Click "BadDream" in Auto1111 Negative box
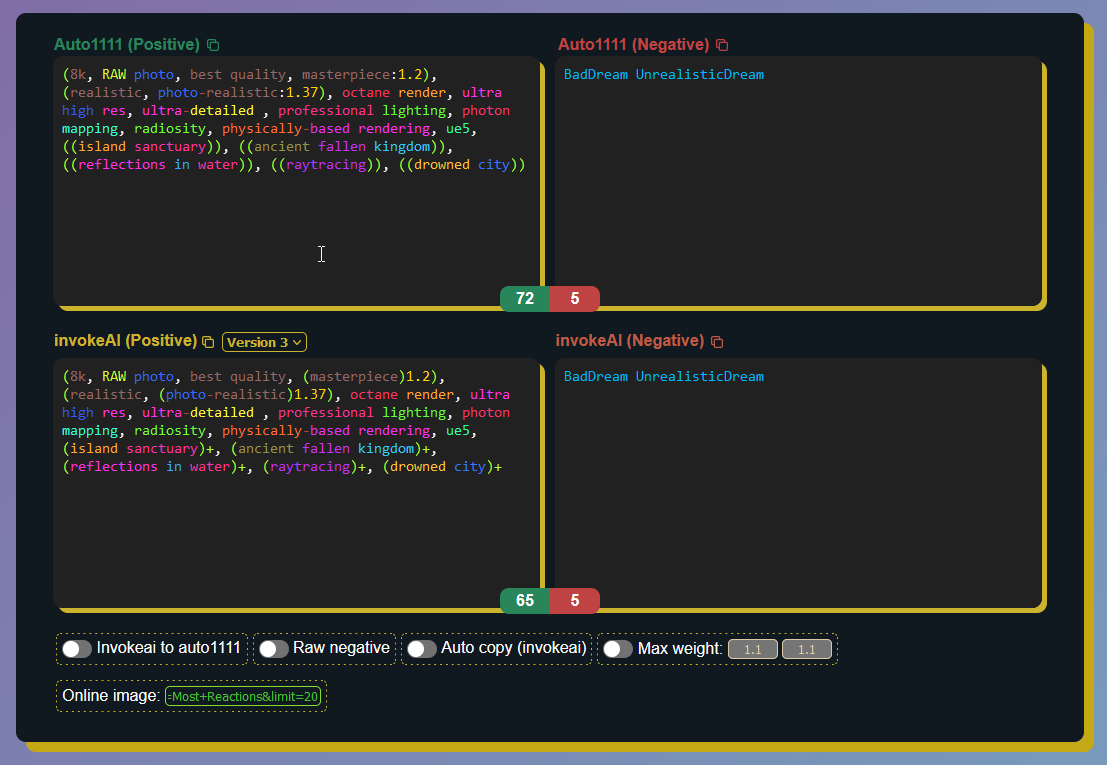1107x765 pixels. [596, 74]
